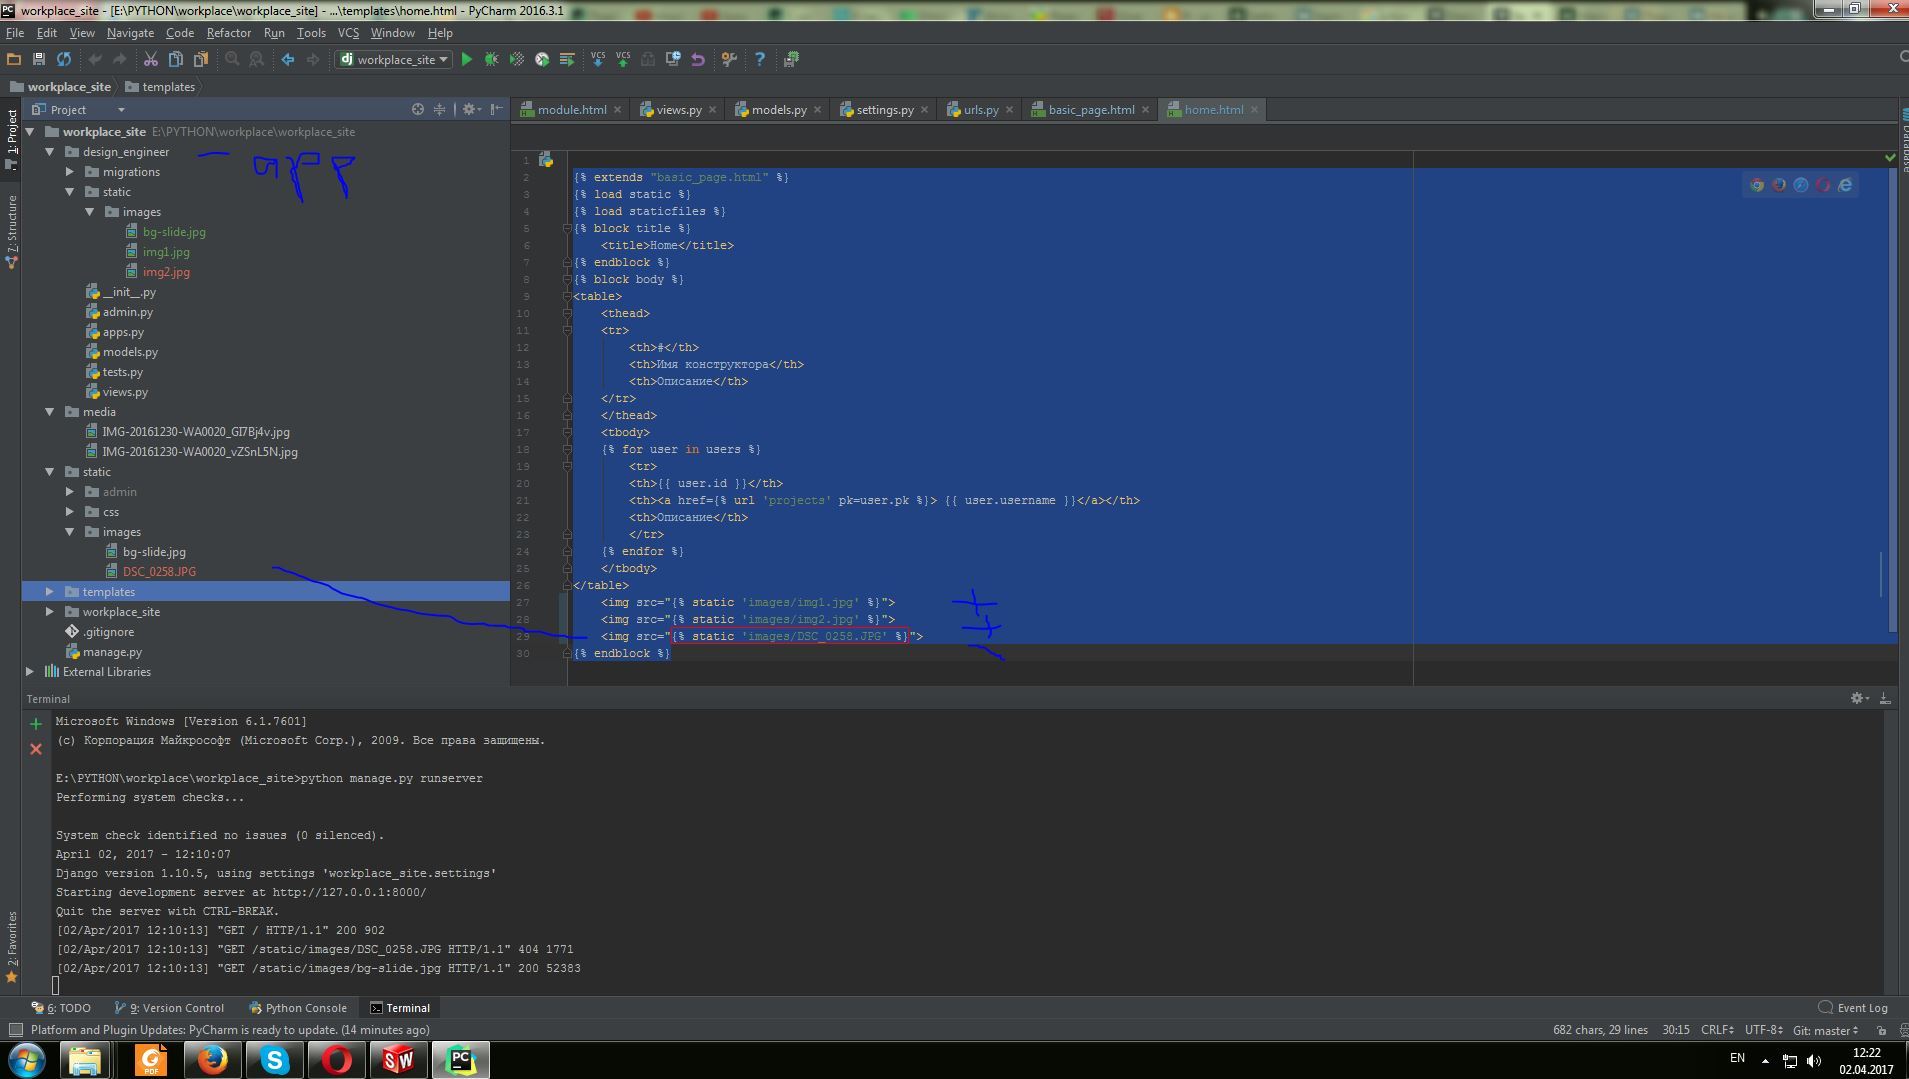Viewport: 1909px width, 1079px height.
Task: Open the File menu
Action: [x=15, y=32]
